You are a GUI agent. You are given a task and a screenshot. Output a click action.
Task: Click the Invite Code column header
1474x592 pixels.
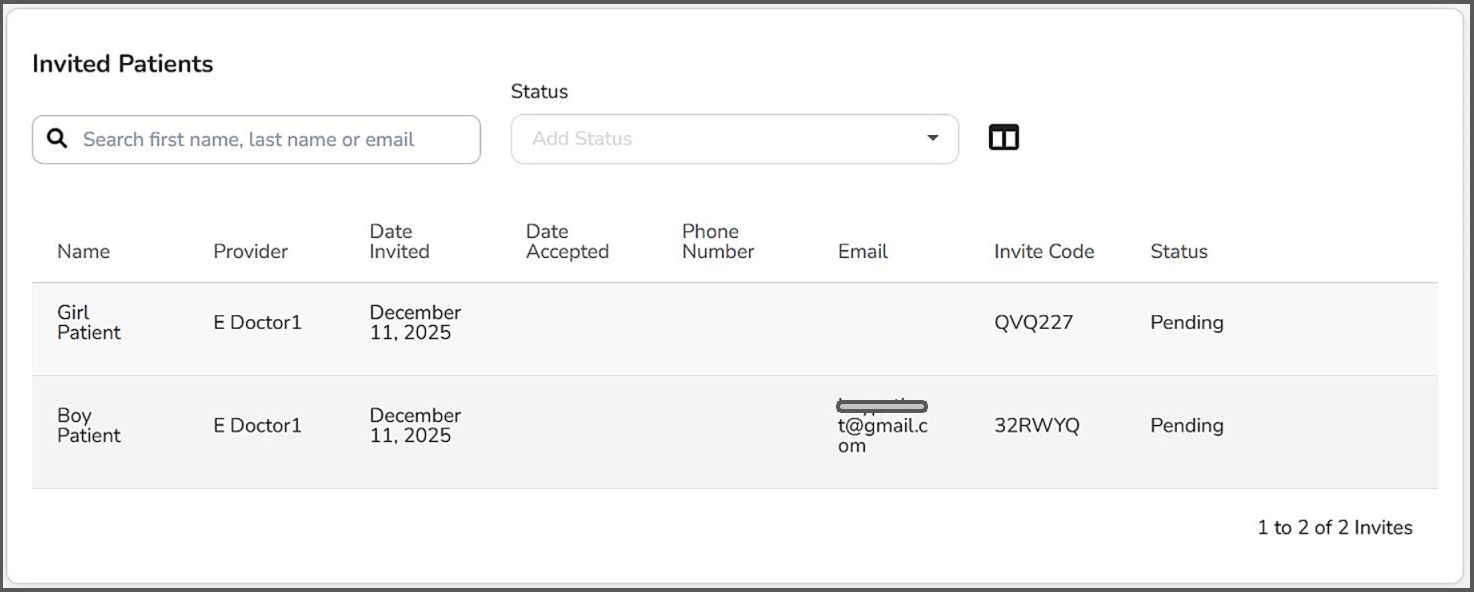pos(1043,251)
